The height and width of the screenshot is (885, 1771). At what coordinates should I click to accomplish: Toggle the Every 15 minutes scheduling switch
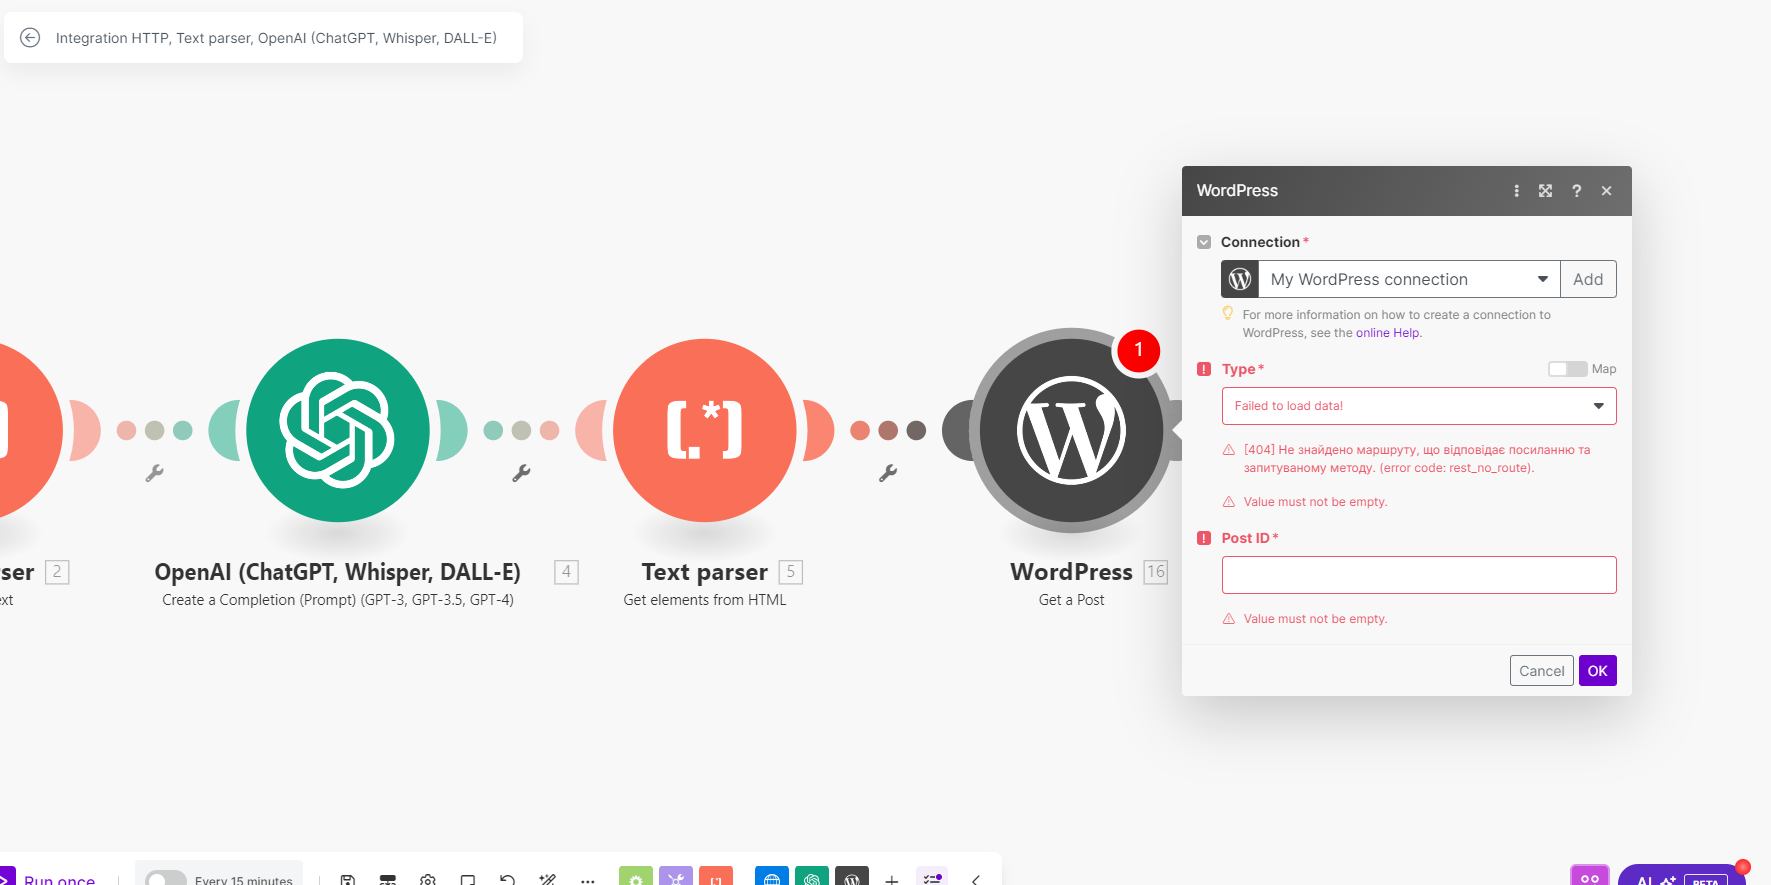tap(166, 879)
